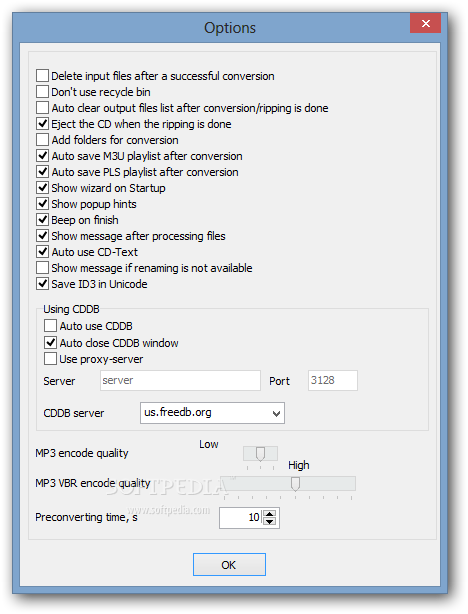
Task: Click the MP3 VBR encode quality slider handle
Action: pyautogui.click(x=295, y=484)
